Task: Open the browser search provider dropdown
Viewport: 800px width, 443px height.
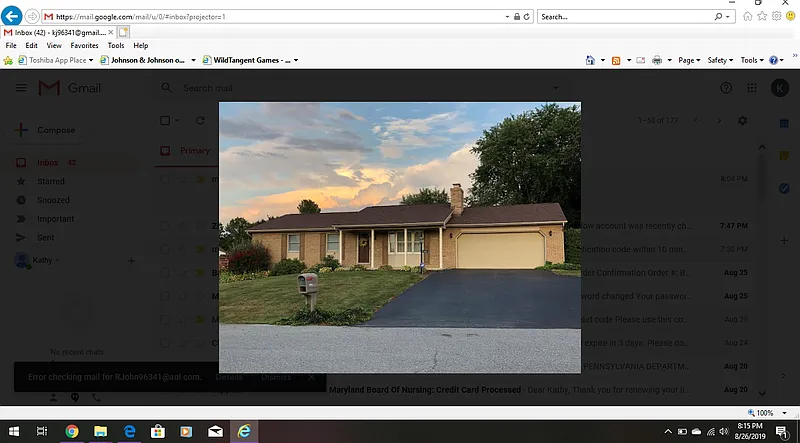Action: (x=728, y=17)
